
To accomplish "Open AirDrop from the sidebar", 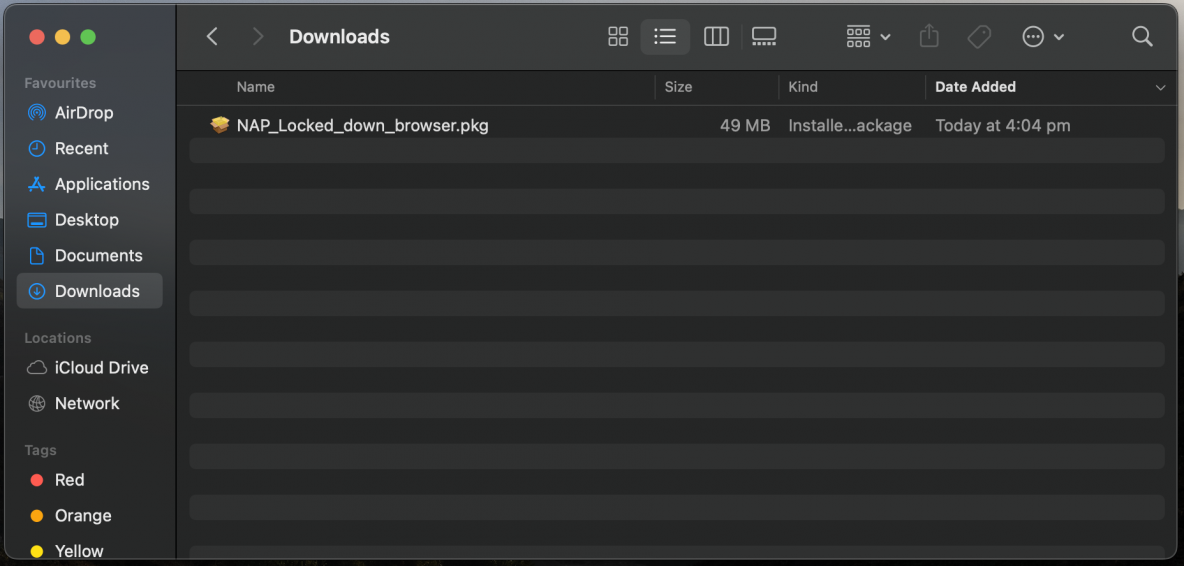I will (x=83, y=113).
